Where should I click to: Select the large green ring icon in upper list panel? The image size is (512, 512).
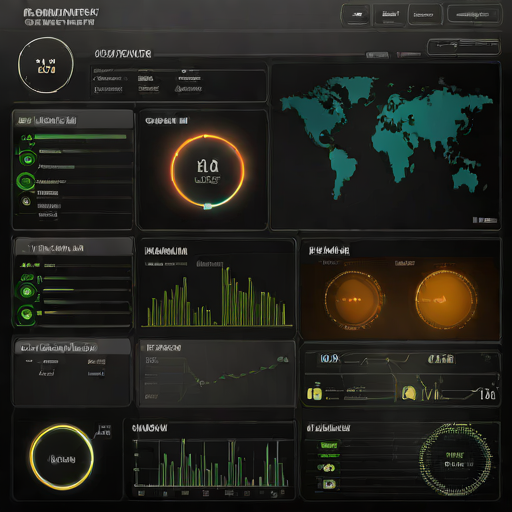coord(25,181)
